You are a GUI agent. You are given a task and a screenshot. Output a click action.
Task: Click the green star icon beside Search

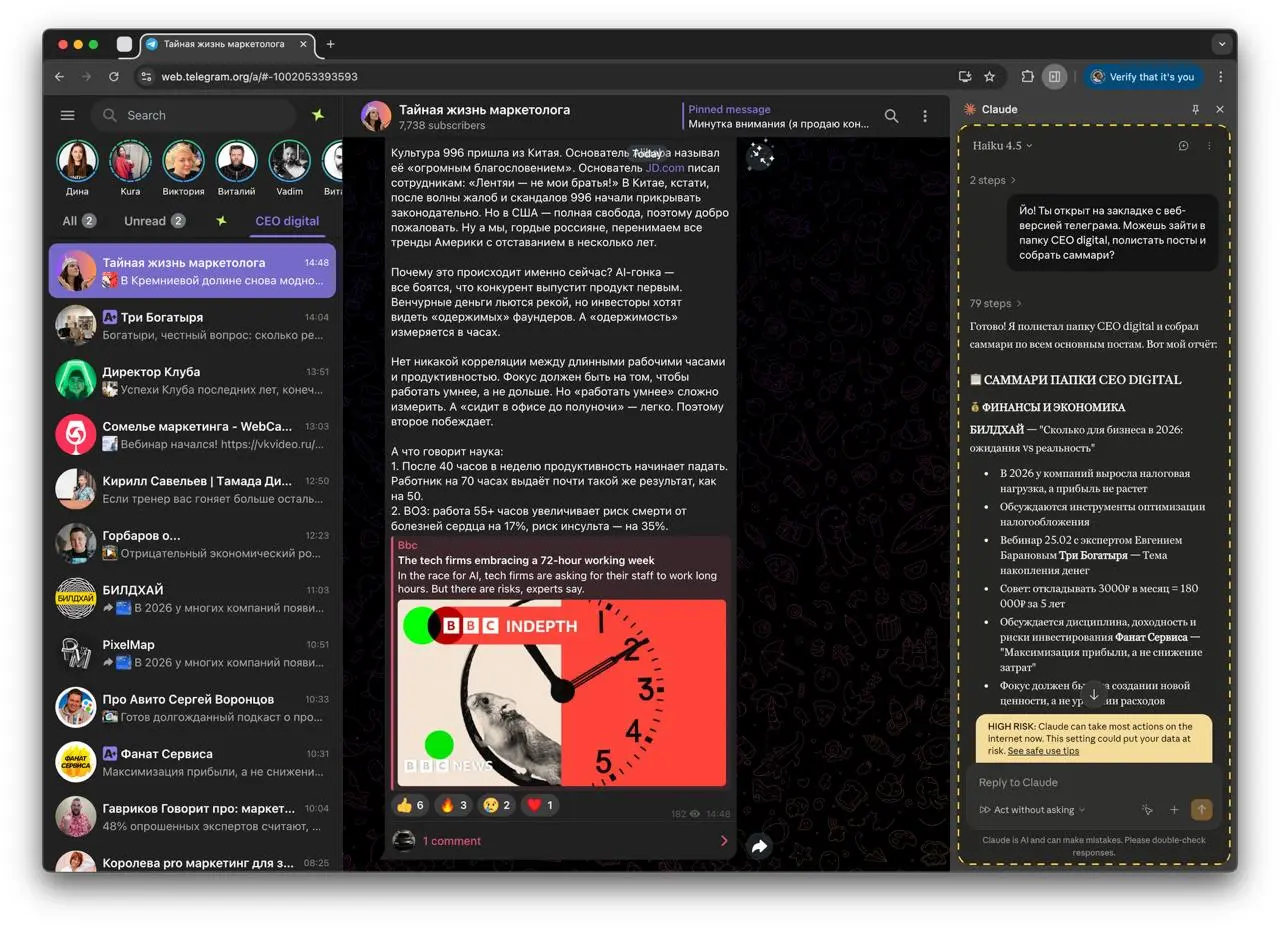click(318, 115)
